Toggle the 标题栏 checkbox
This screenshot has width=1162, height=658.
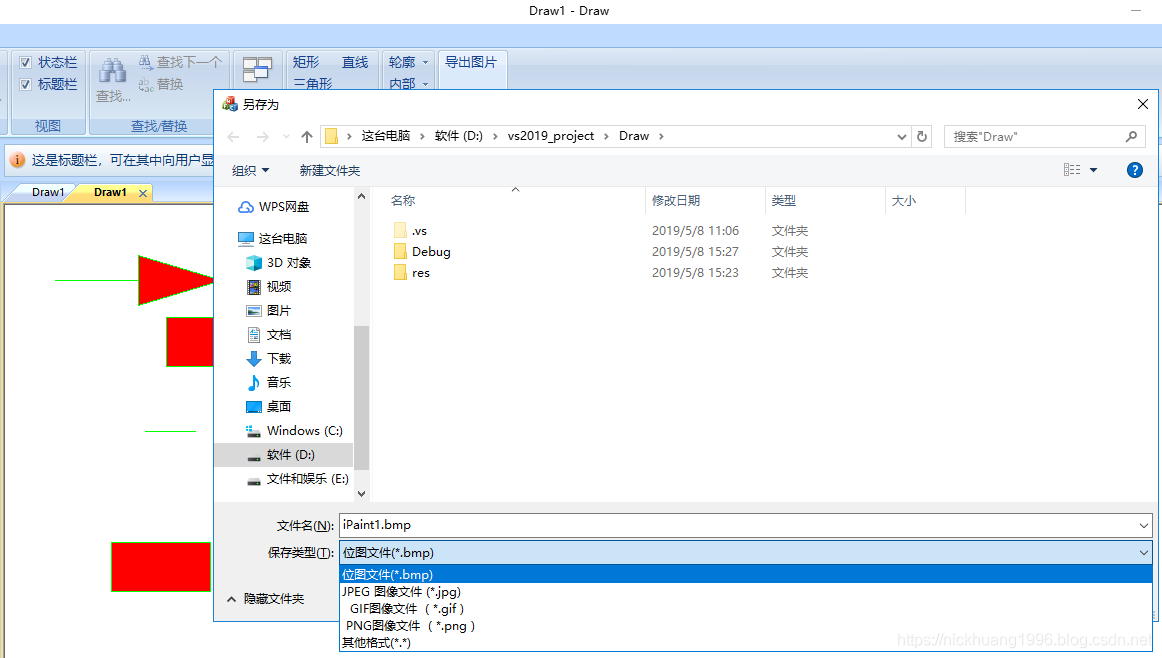(25, 84)
